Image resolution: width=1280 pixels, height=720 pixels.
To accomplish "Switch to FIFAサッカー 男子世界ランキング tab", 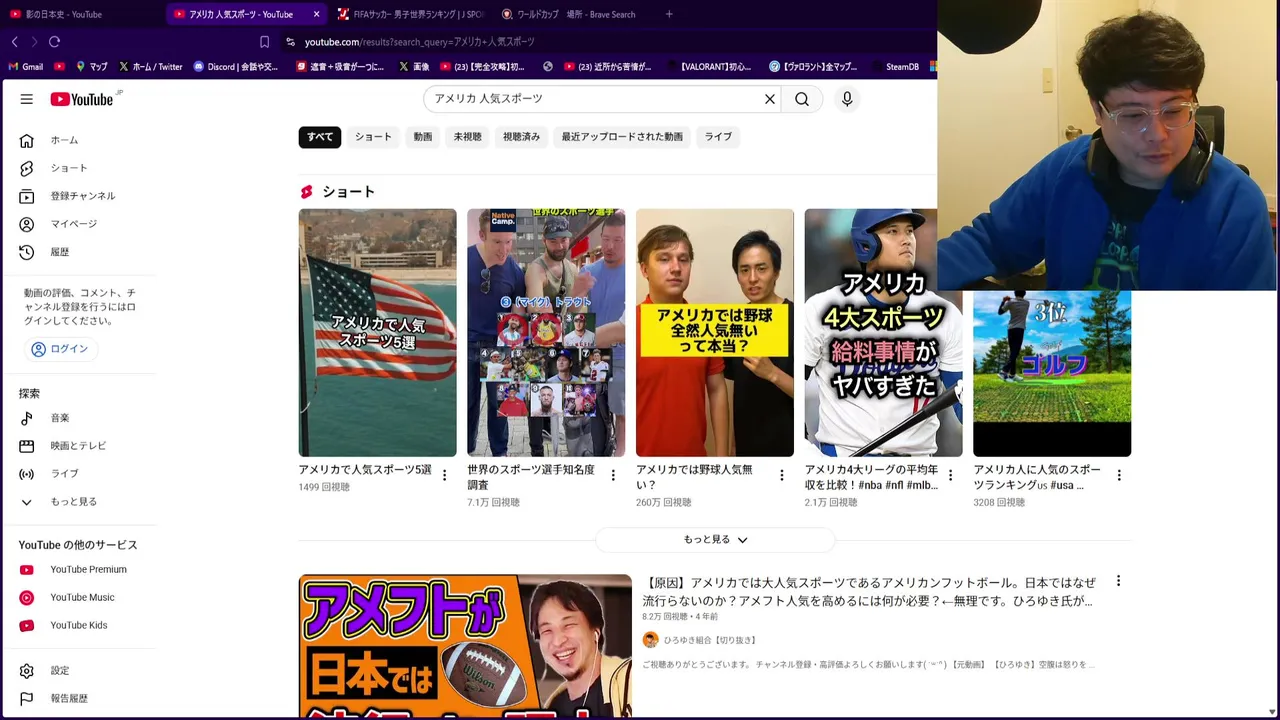I will 410,14.
